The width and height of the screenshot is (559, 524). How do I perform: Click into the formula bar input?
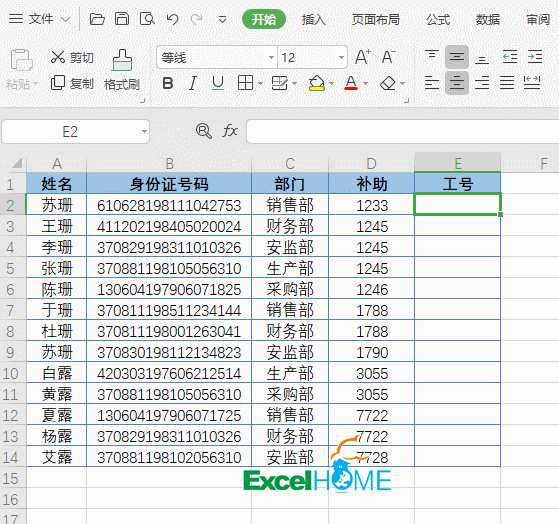coord(403,131)
